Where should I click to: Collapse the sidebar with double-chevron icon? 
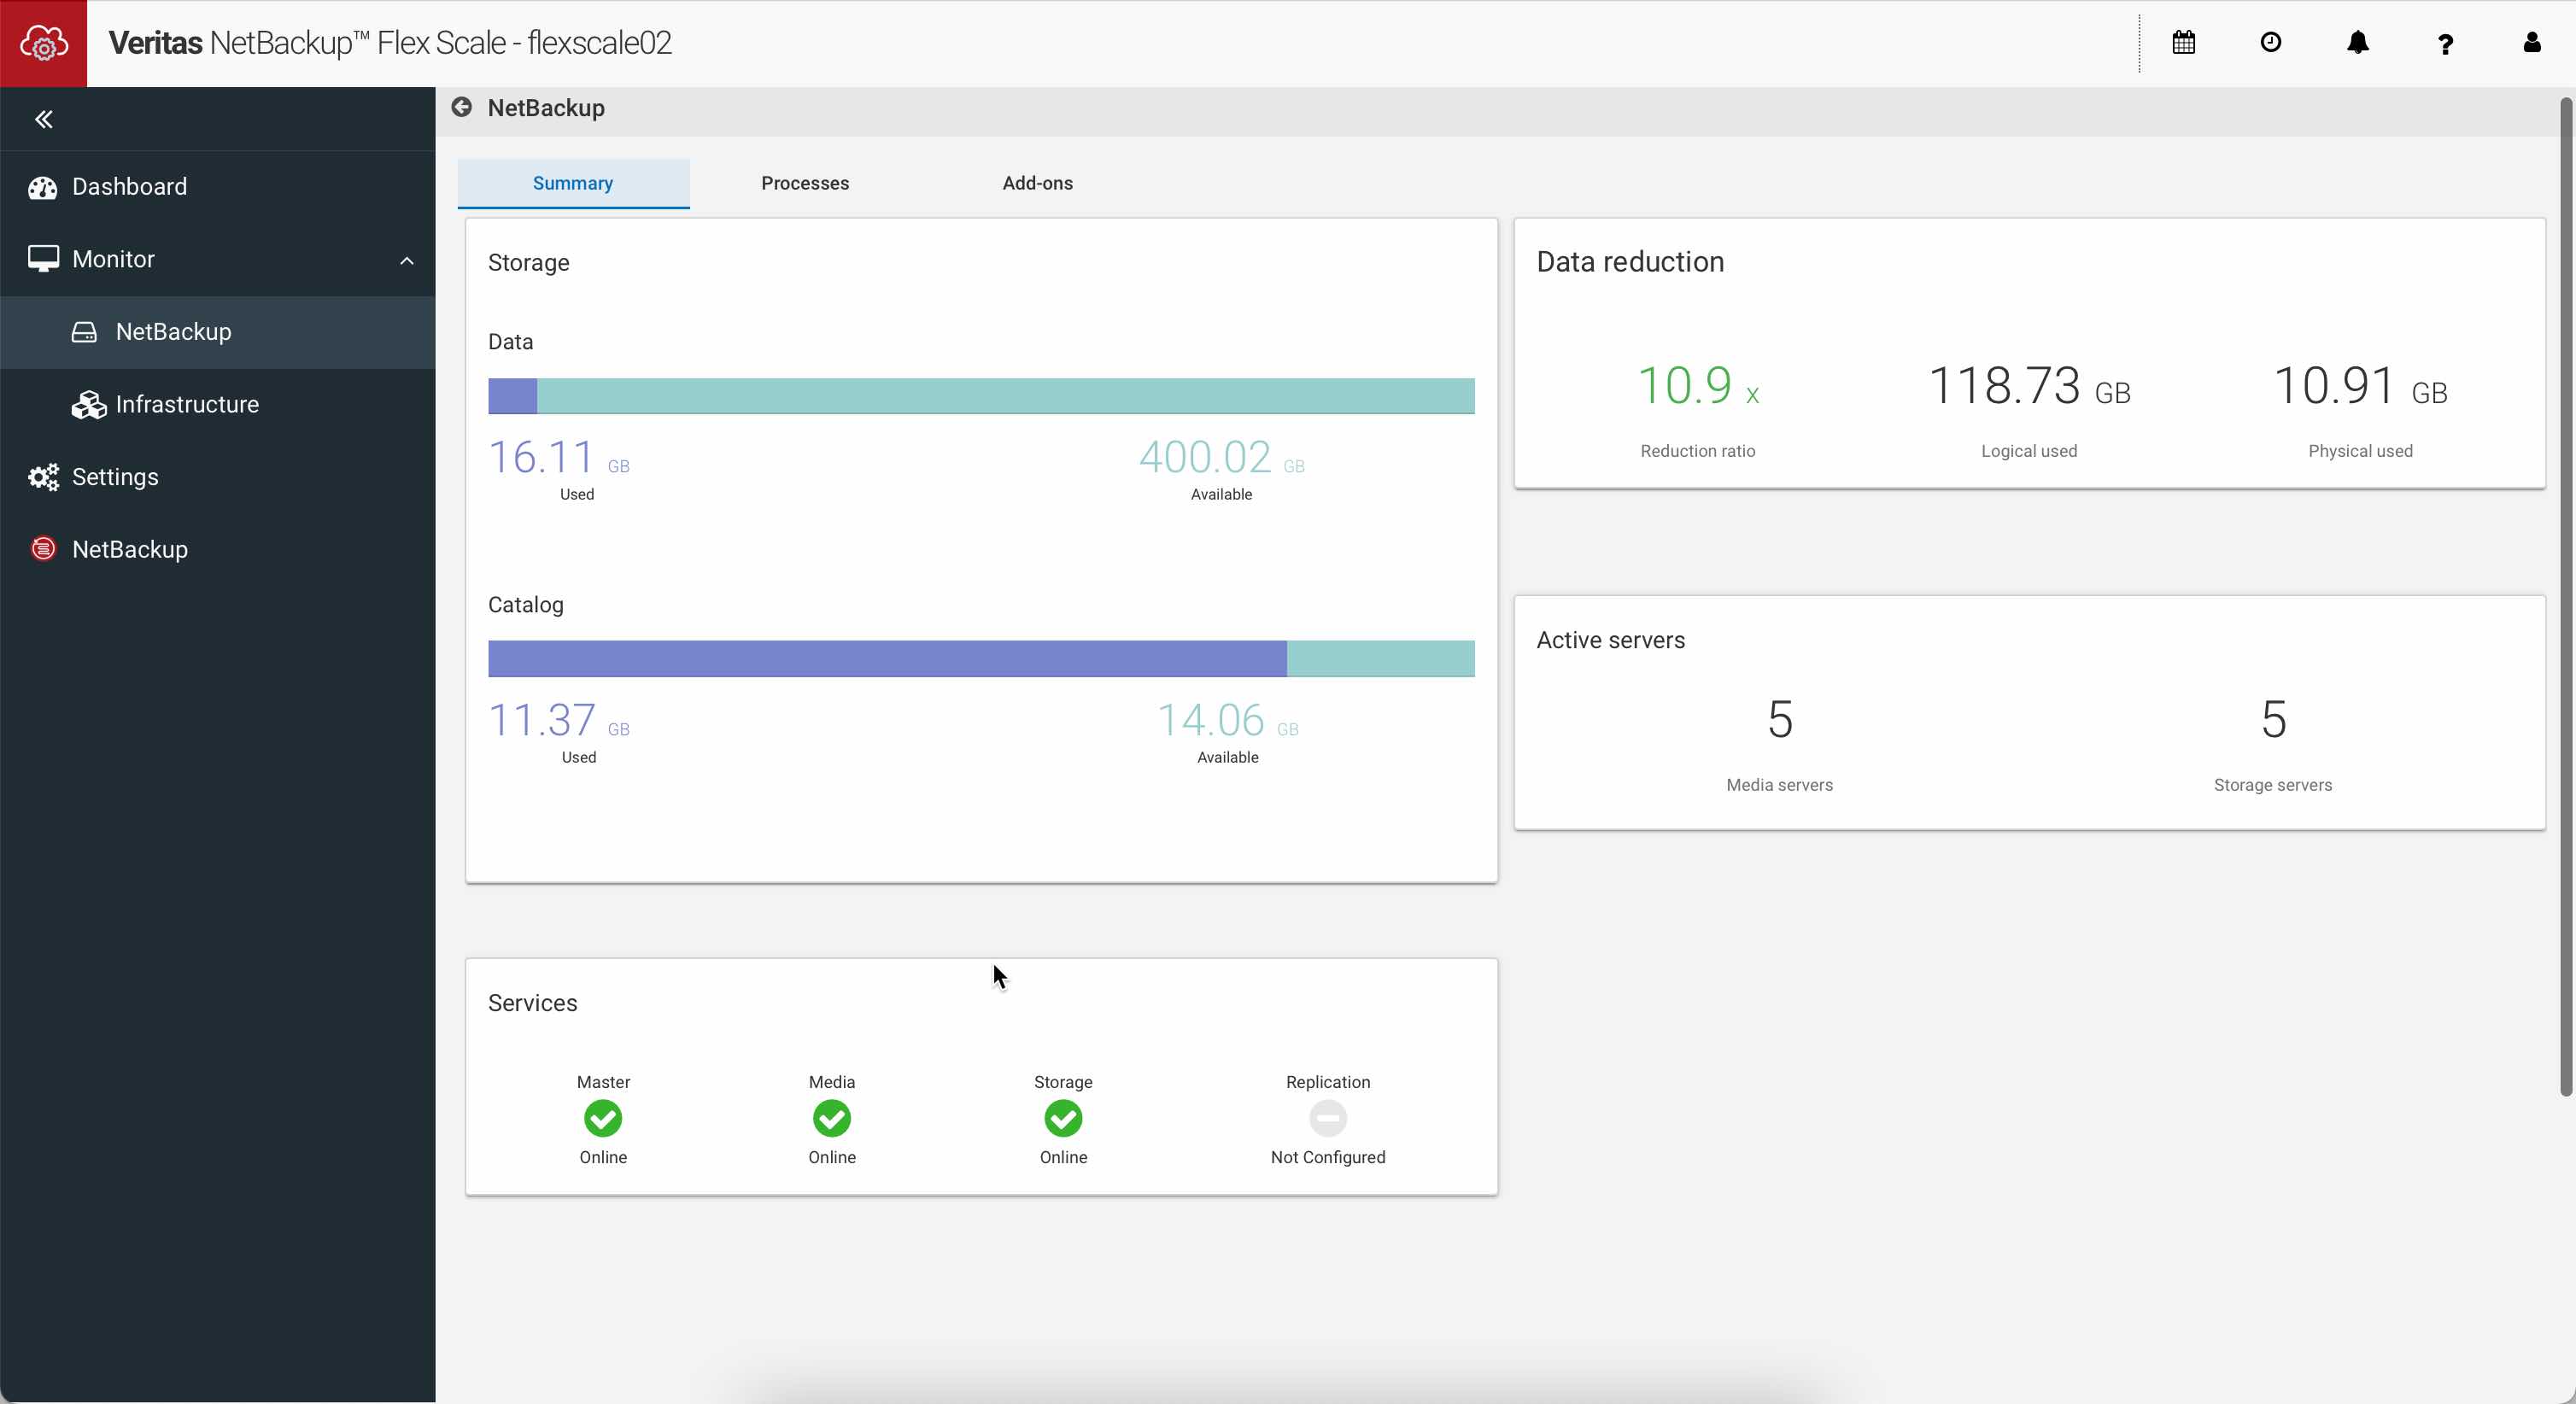coord(43,120)
